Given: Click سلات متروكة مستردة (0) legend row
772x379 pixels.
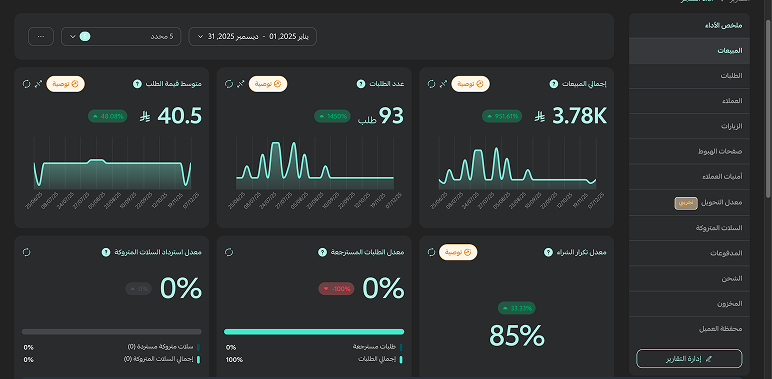Looking at the screenshot, I should coord(112,347).
